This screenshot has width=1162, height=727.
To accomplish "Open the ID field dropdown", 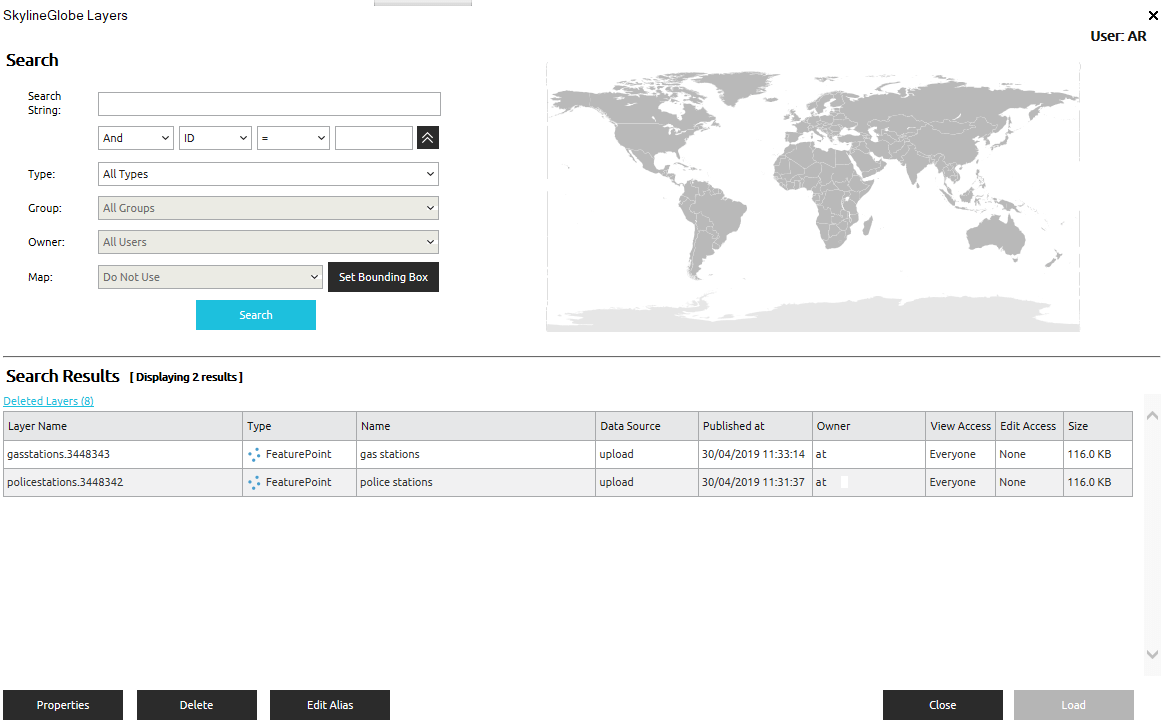I will coord(215,137).
